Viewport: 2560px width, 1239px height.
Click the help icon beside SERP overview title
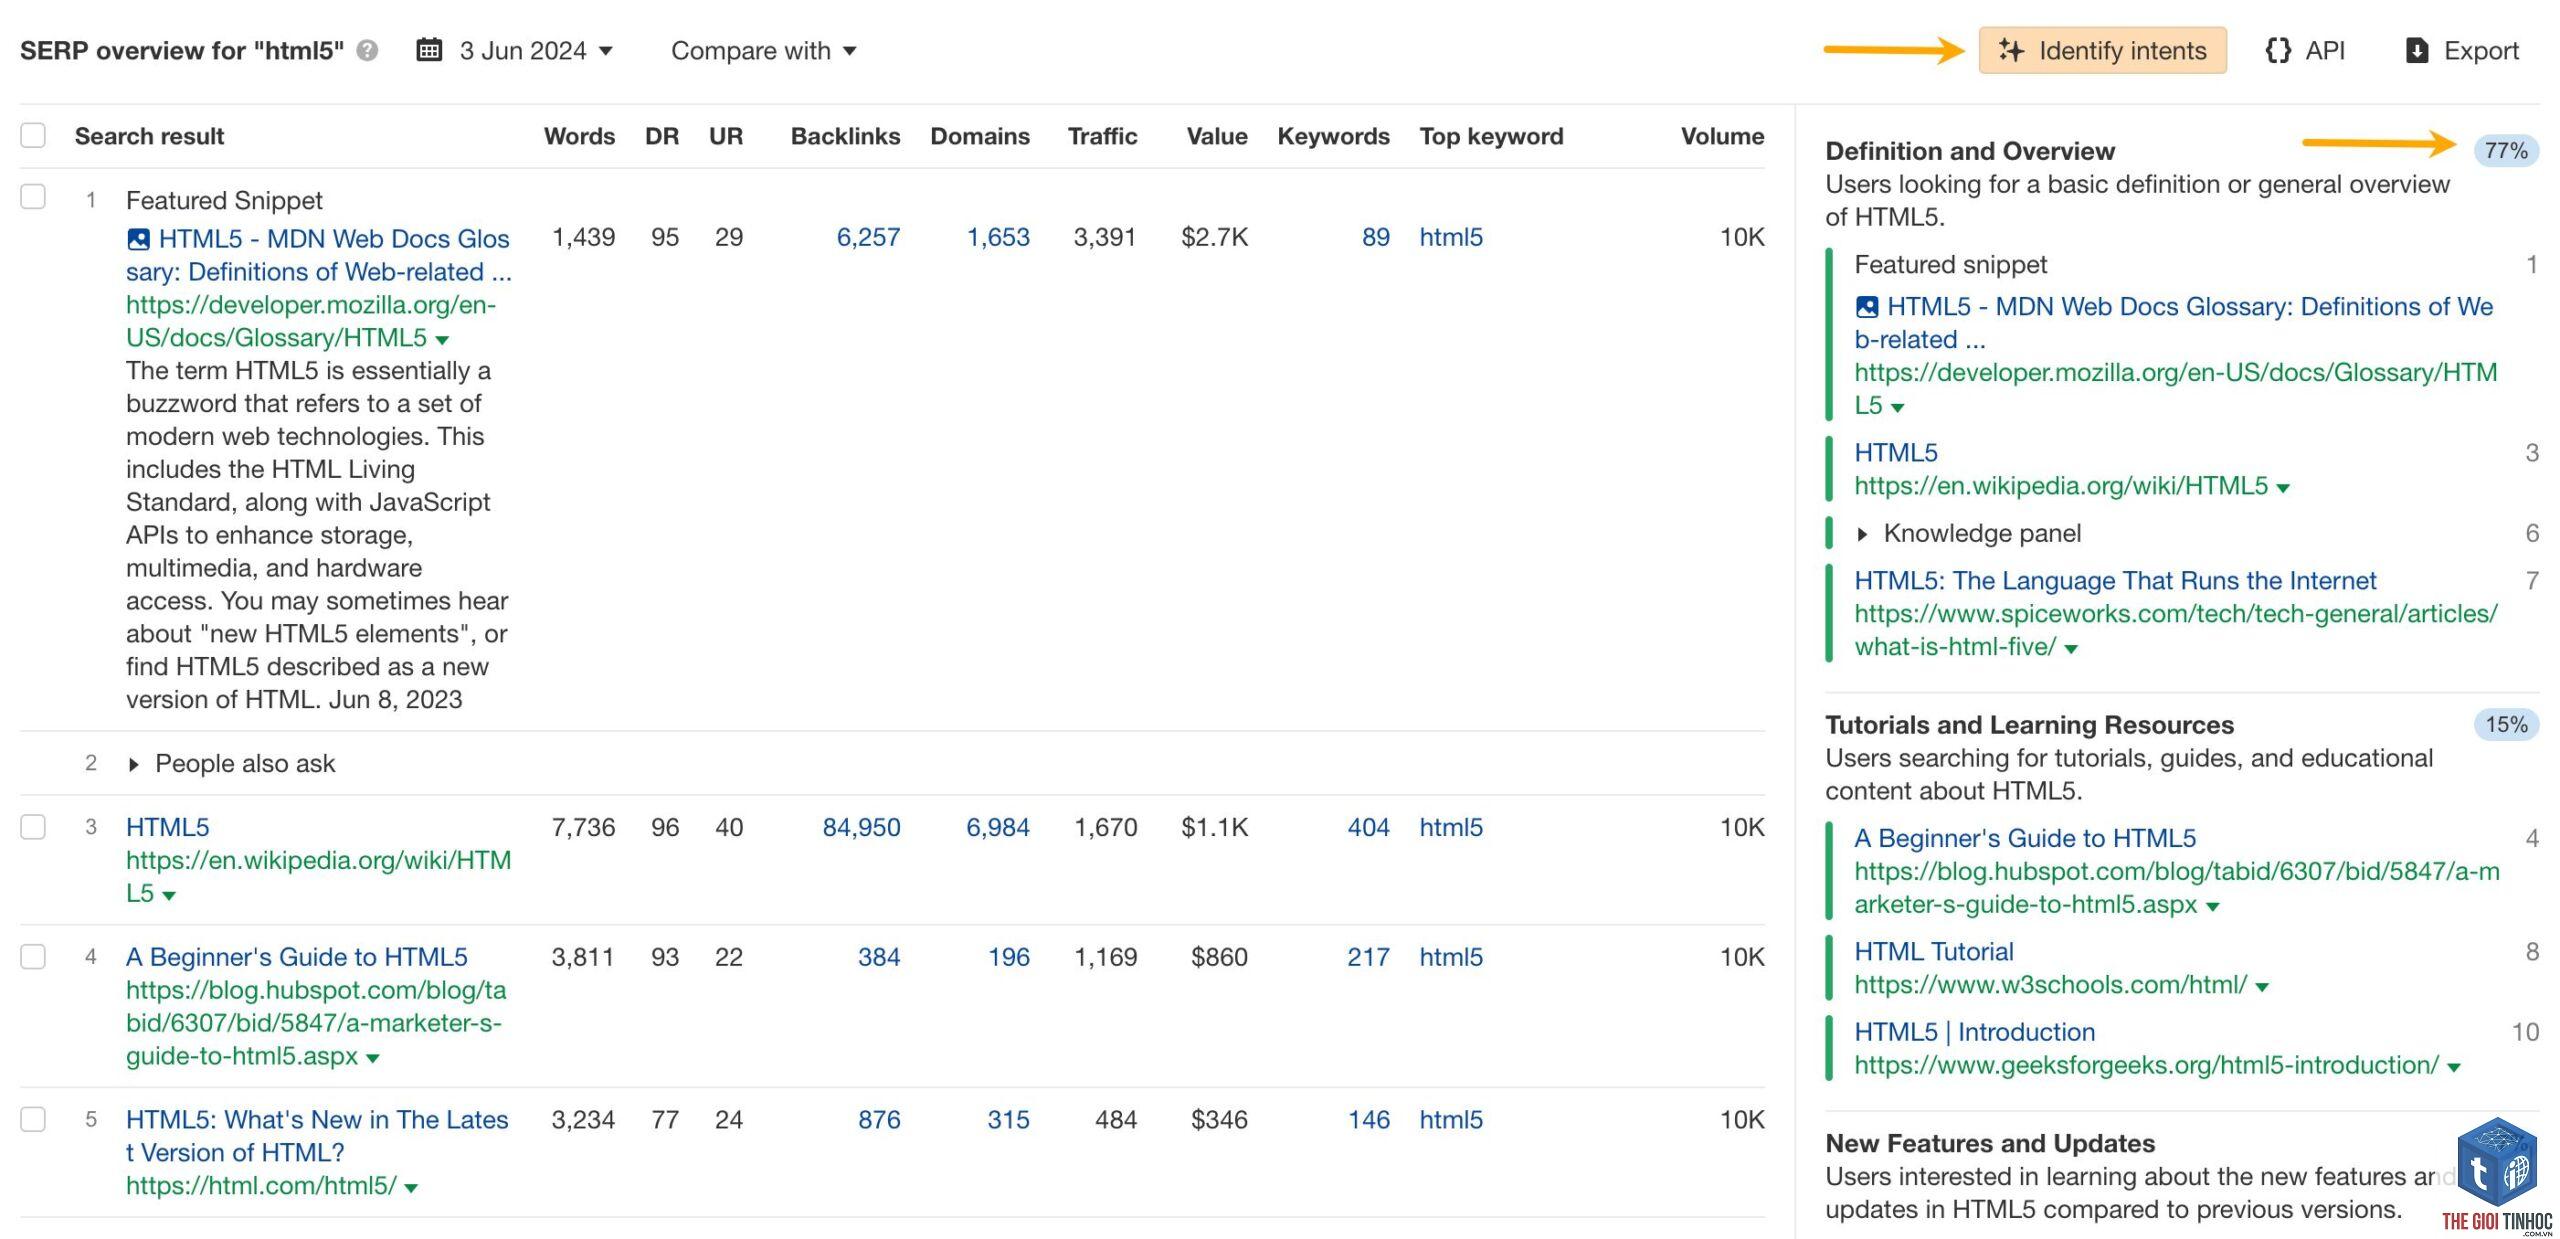point(367,51)
